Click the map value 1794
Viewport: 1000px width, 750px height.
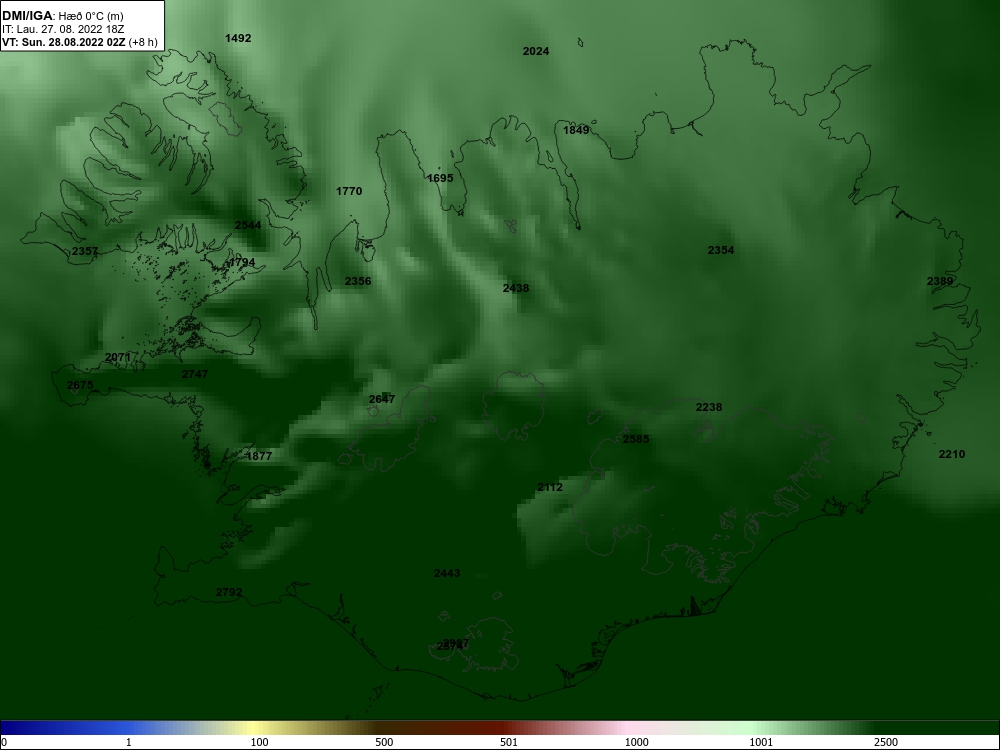[x=242, y=262]
